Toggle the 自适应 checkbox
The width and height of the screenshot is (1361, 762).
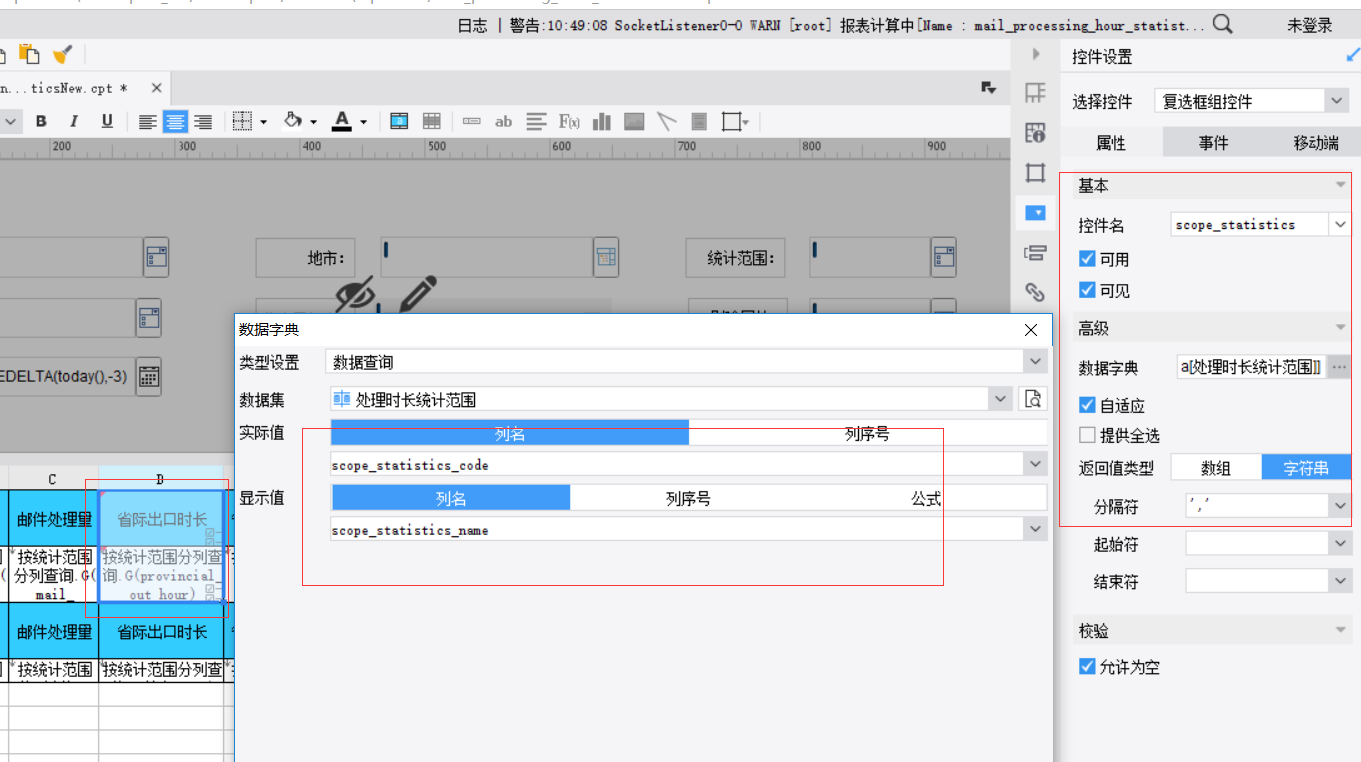click(x=1088, y=405)
